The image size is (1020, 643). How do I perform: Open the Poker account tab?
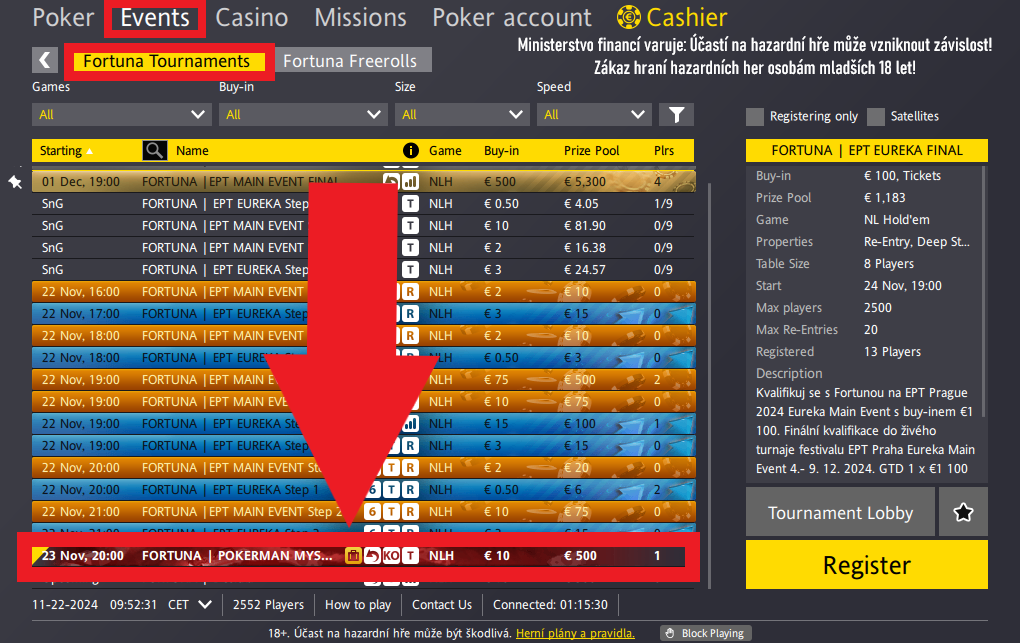512,18
